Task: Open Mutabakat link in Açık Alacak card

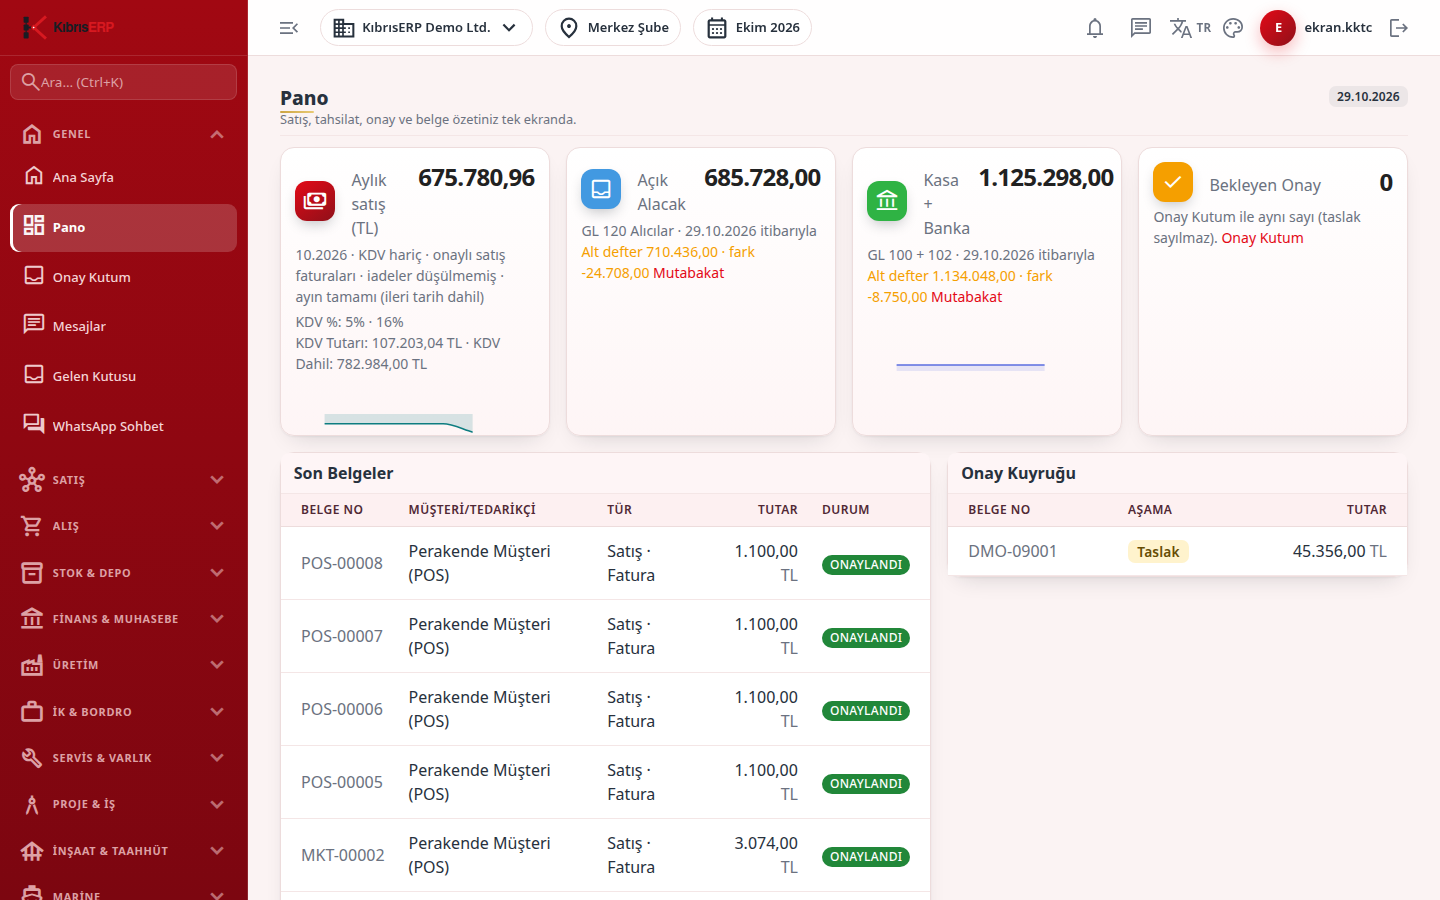Action: click(x=688, y=273)
